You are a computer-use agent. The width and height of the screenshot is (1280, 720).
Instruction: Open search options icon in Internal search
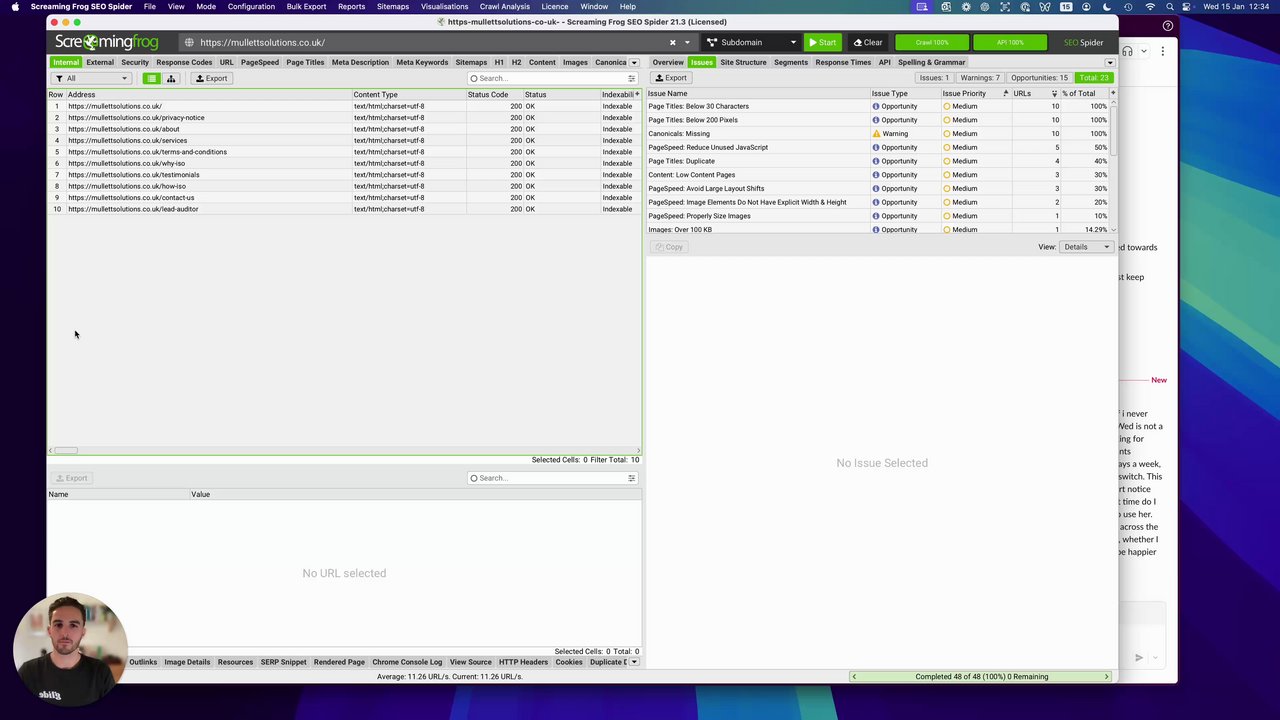(631, 78)
